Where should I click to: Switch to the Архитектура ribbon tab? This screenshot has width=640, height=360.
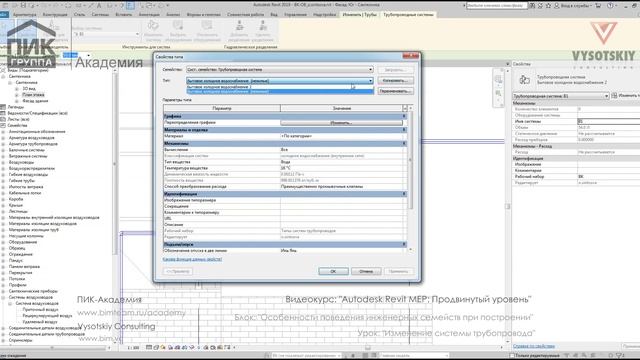[24, 15]
